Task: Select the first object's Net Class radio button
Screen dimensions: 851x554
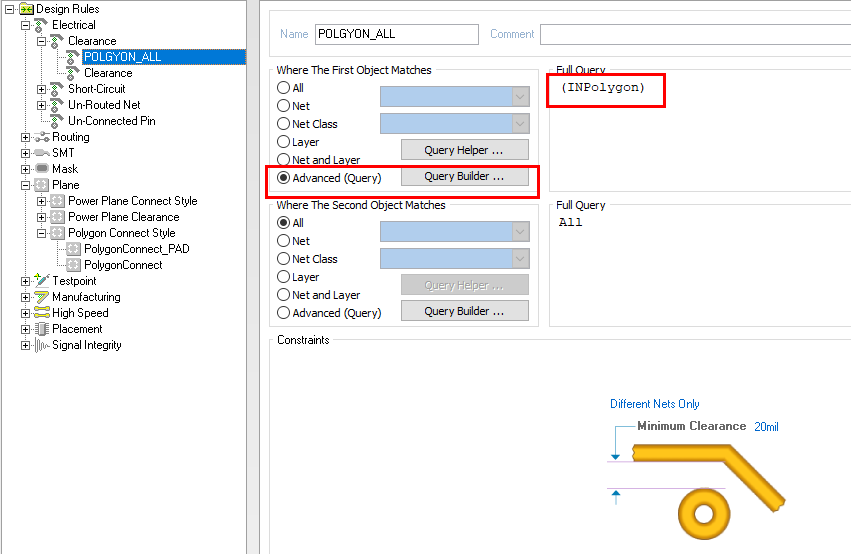Action: click(x=284, y=124)
